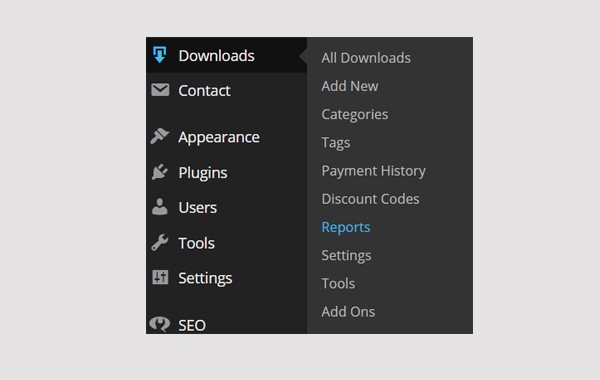Click the Plugins plug icon
This screenshot has height=380, width=600.
(x=160, y=172)
